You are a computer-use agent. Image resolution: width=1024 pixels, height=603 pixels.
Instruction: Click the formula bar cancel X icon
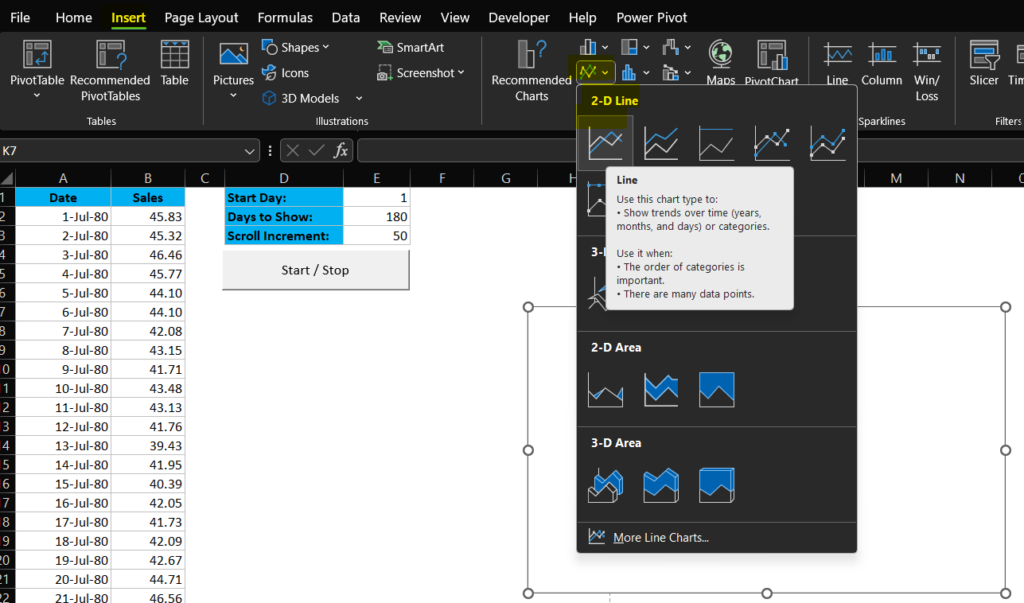(293, 151)
